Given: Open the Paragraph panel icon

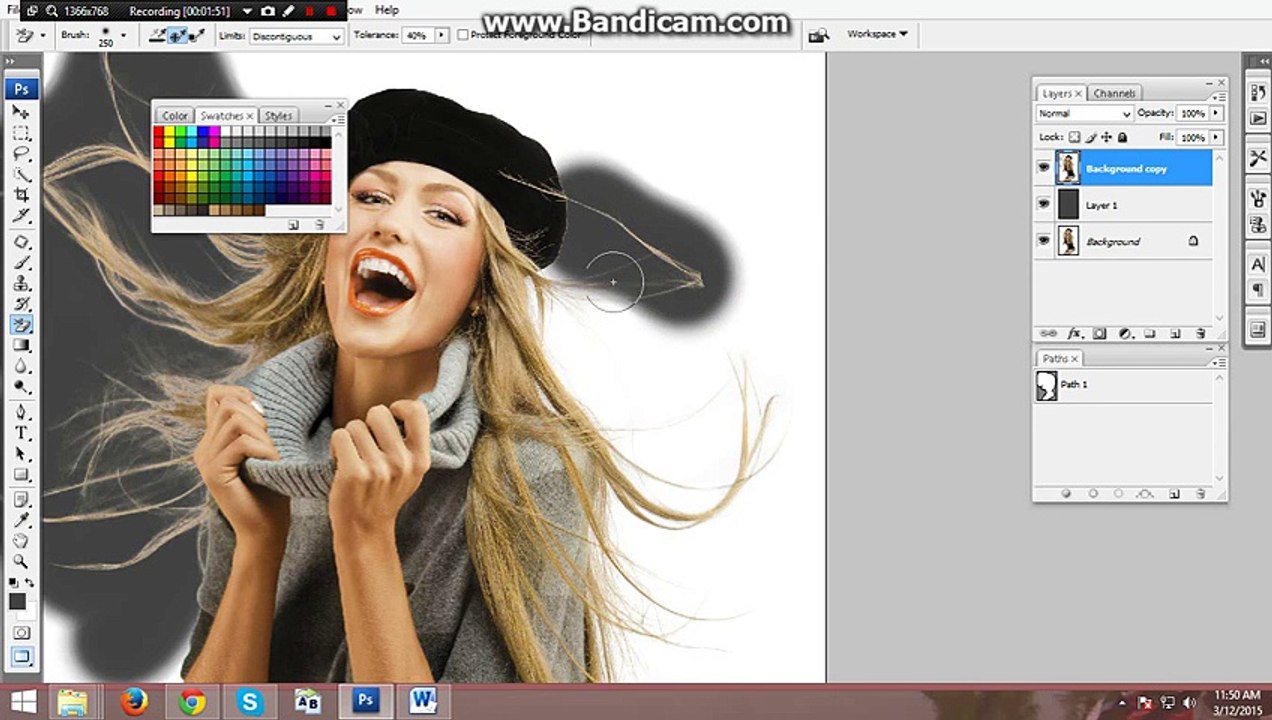Looking at the screenshot, I should (x=1257, y=290).
